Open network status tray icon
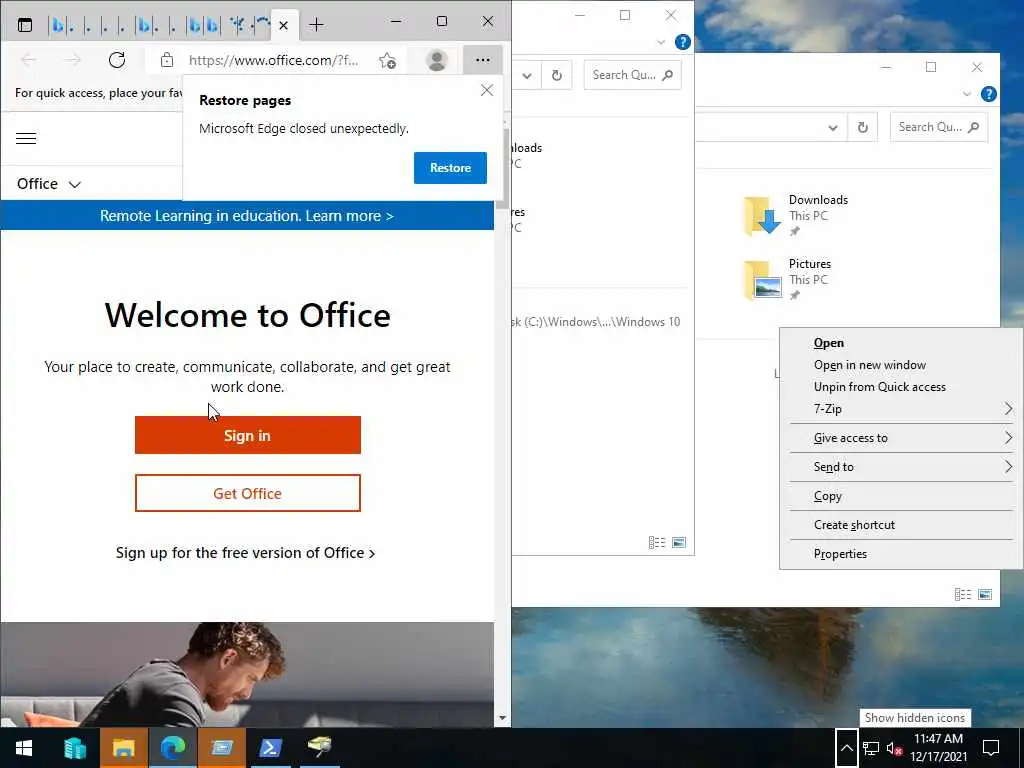Image resolution: width=1024 pixels, height=768 pixels. 871,748
